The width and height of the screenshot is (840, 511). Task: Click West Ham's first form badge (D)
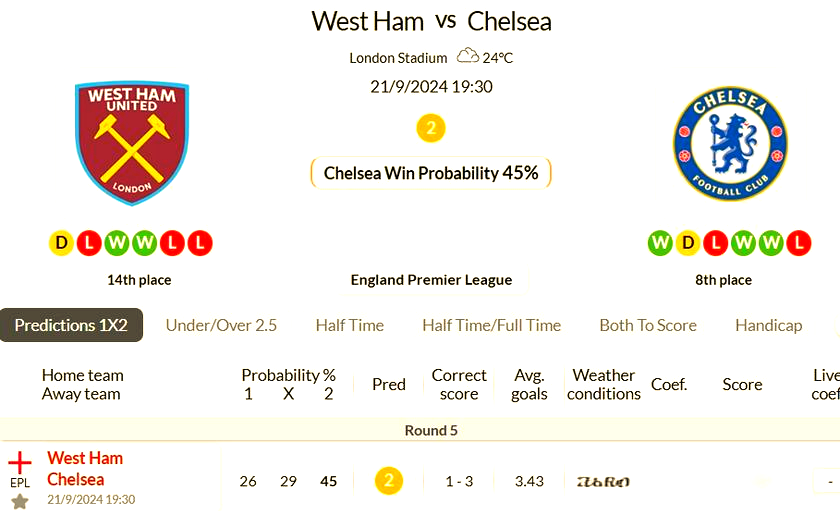(x=61, y=243)
